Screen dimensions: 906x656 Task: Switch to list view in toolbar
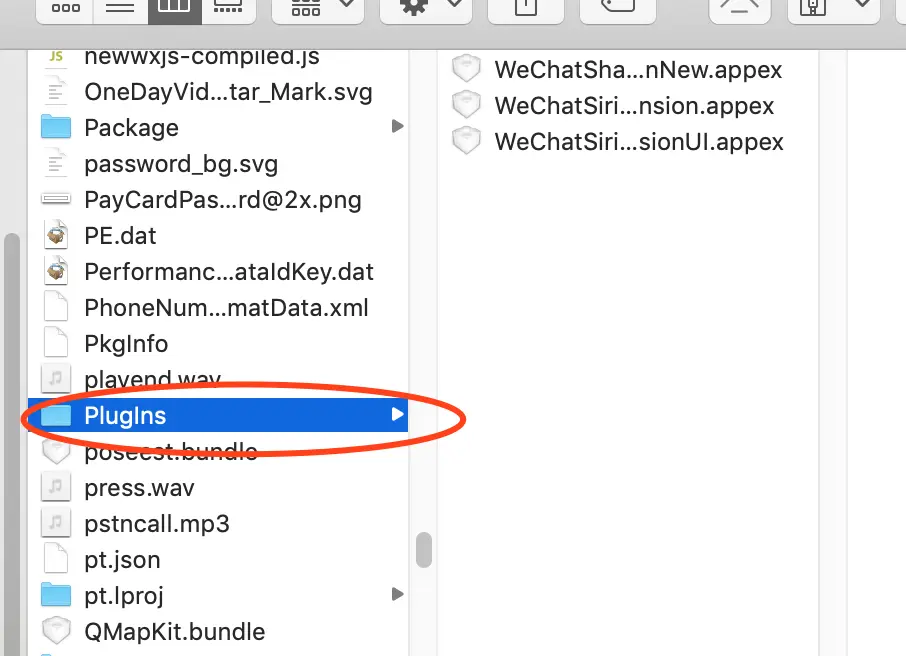120,8
